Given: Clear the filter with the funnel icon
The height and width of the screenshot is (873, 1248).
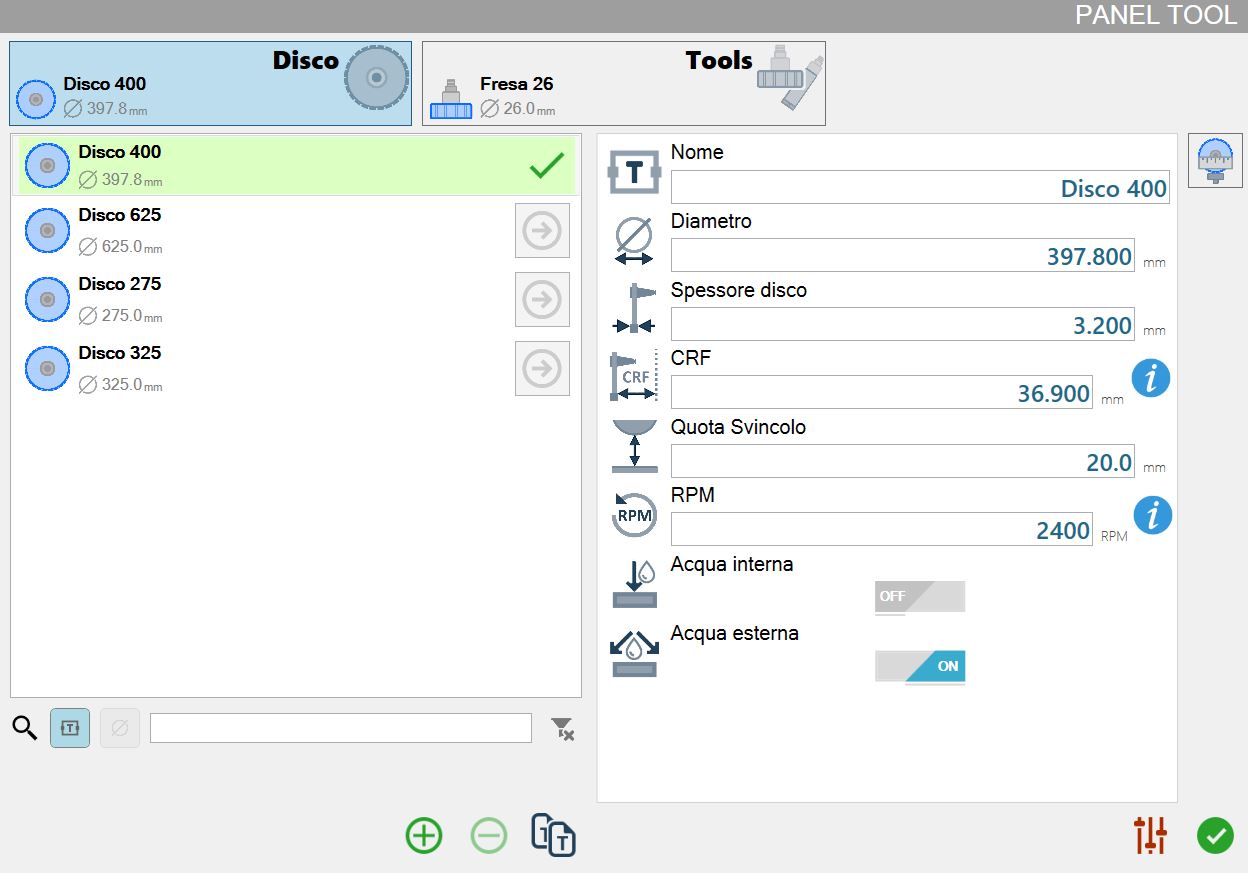Looking at the screenshot, I should 564,729.
